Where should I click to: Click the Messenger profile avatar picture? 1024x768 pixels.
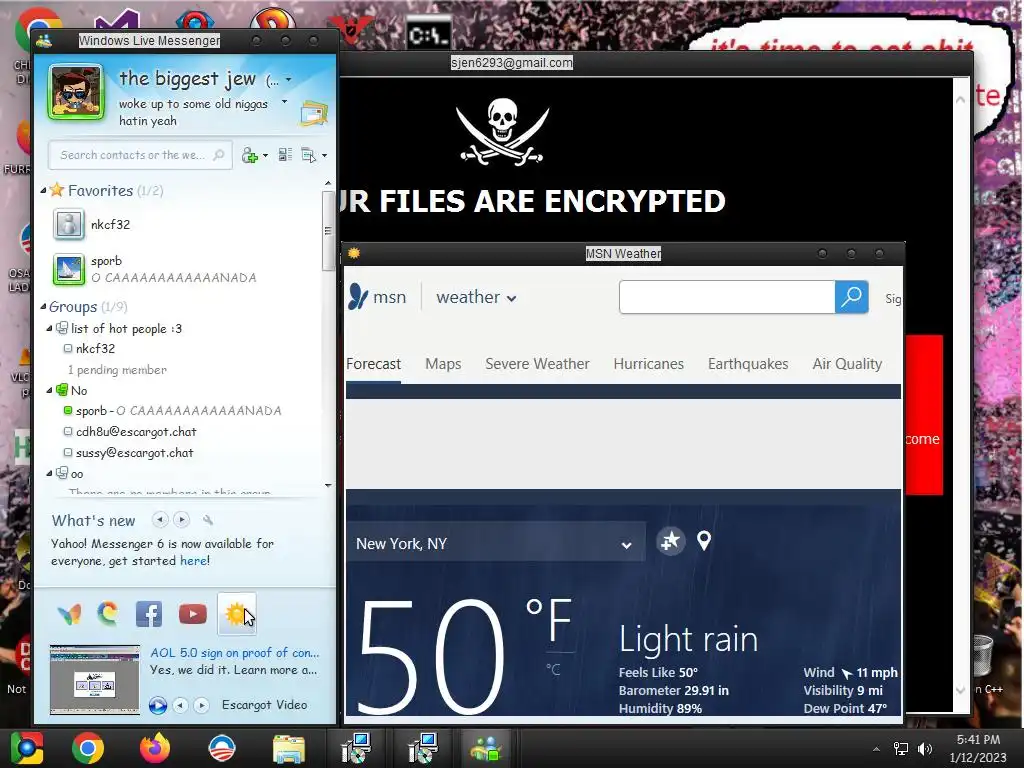coord(76,92)
